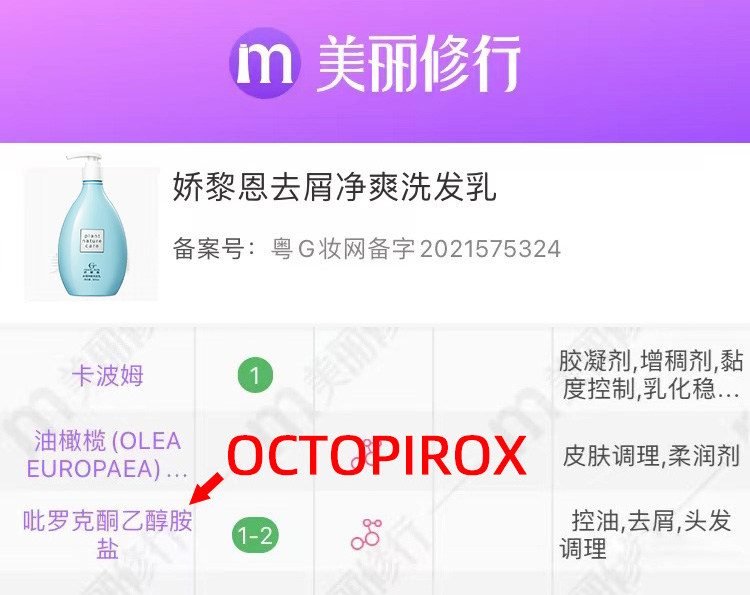Expand truncated usage text 胶凝剂,增稠剂,黏度控制
750x595 pixels.
tap(651, 375)
